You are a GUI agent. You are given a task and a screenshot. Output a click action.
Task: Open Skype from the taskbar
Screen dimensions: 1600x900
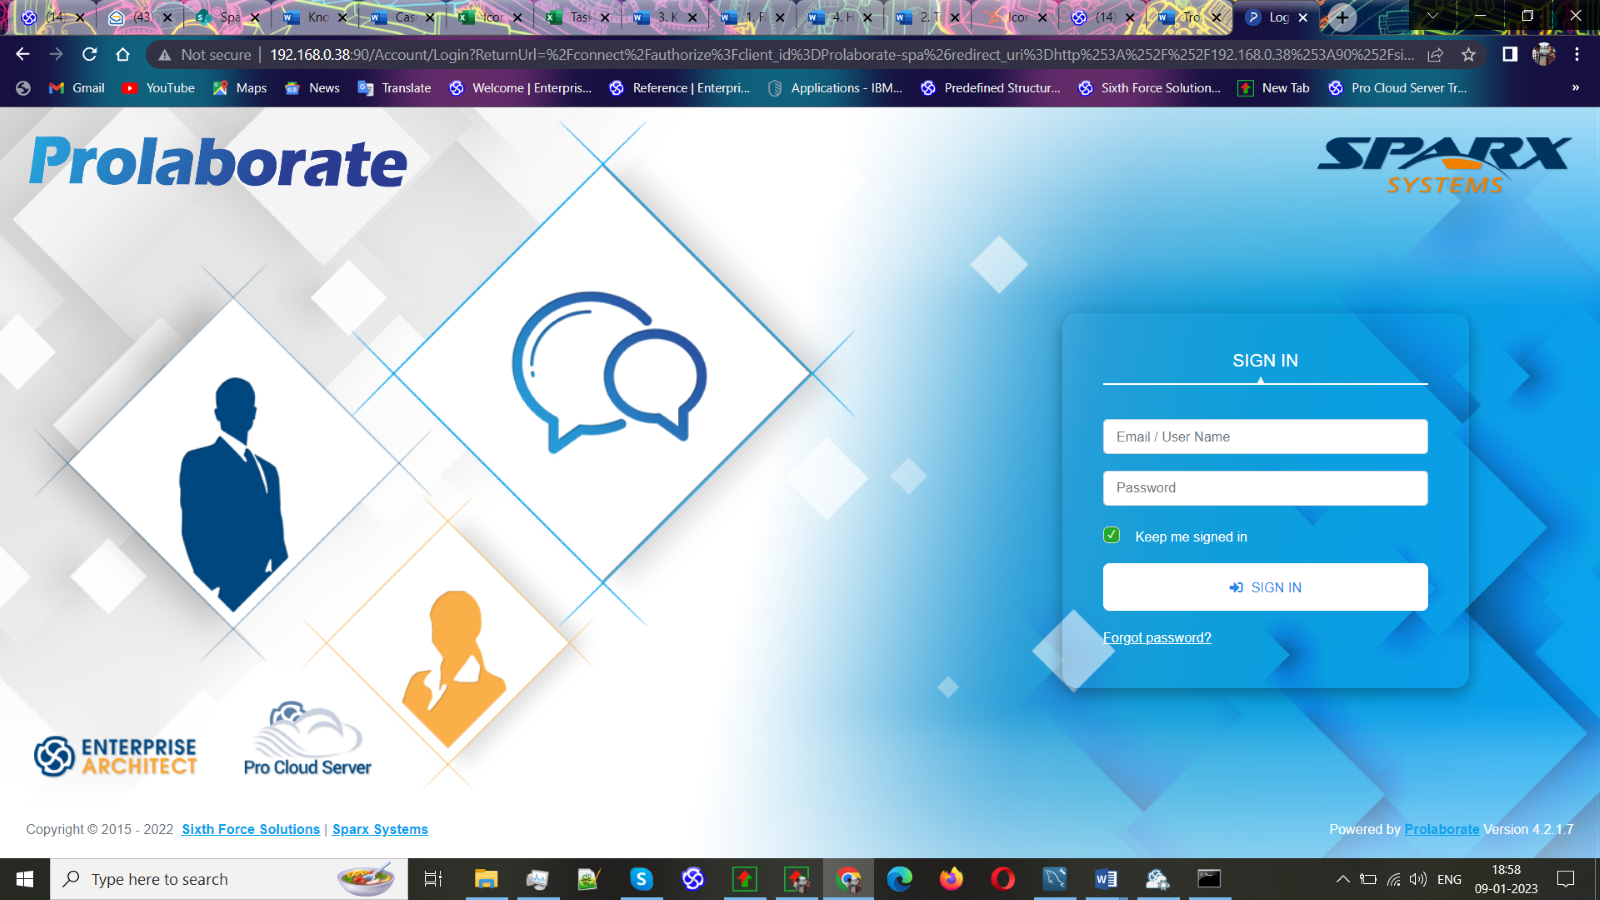coord(641,879)
